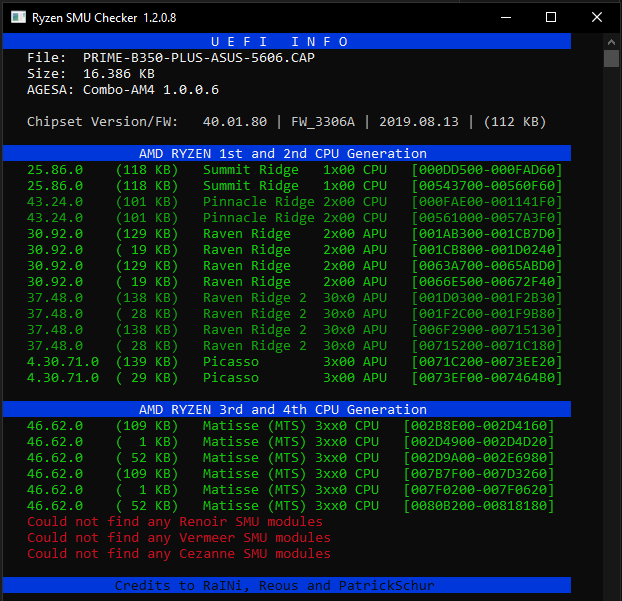Click Matisse address [002D4900-002D4D20]

[479, 442]
